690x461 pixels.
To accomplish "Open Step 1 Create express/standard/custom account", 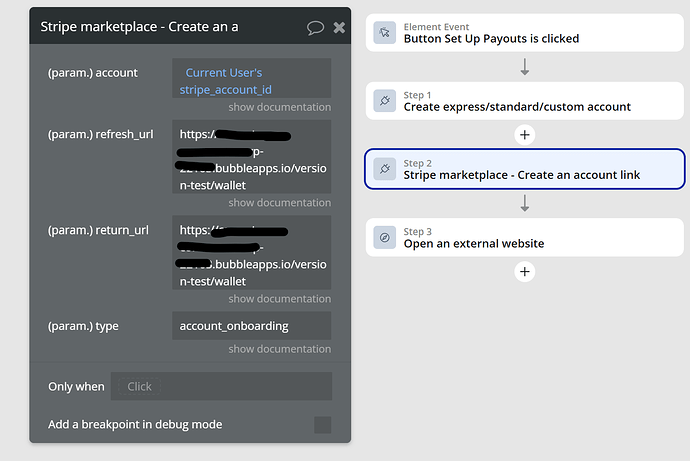I will pyautogui.click(x=525, y=101).
